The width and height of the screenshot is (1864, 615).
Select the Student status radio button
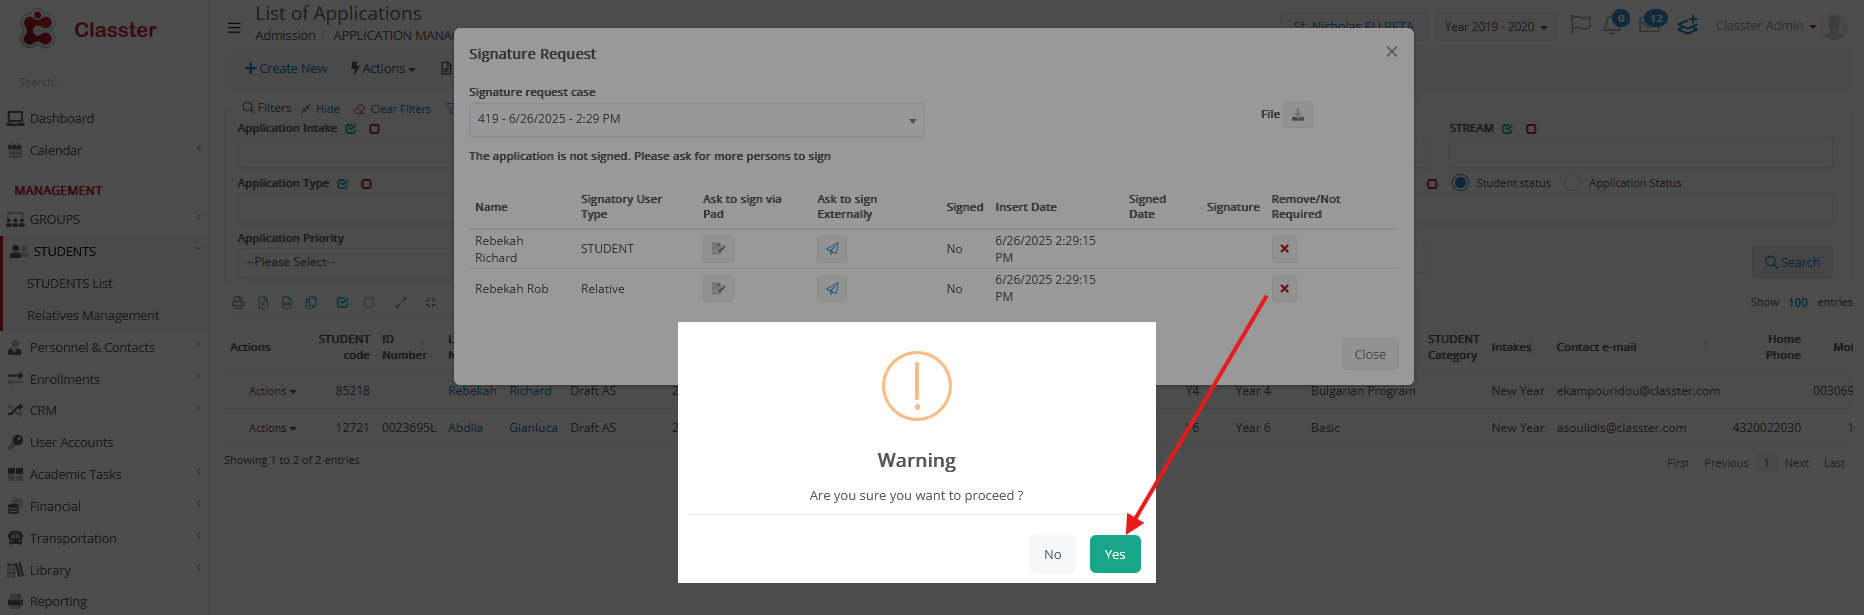pos(1461,183)
